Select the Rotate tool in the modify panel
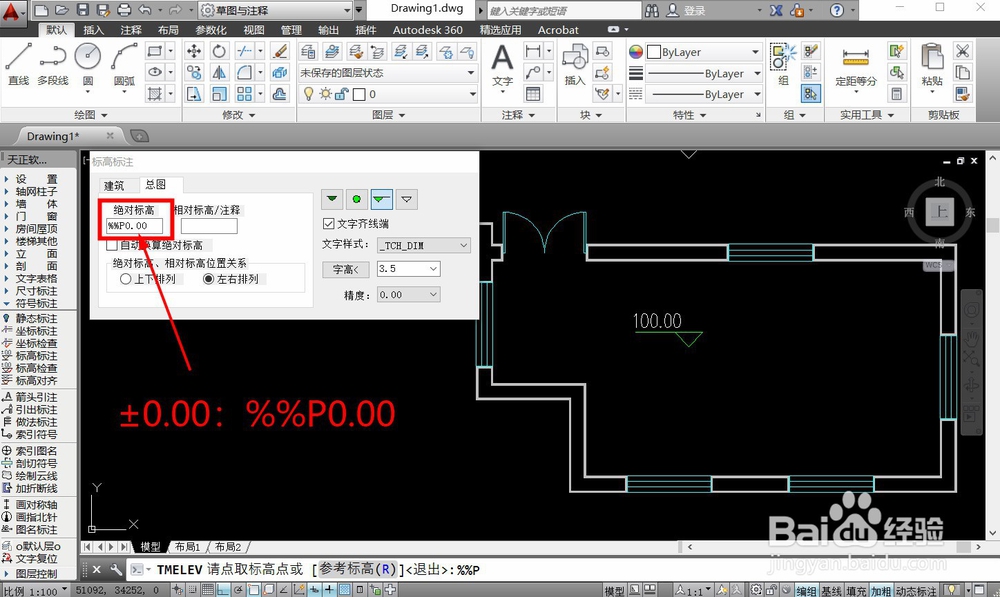Screen dimensions: 1000x597 (220, 50)
